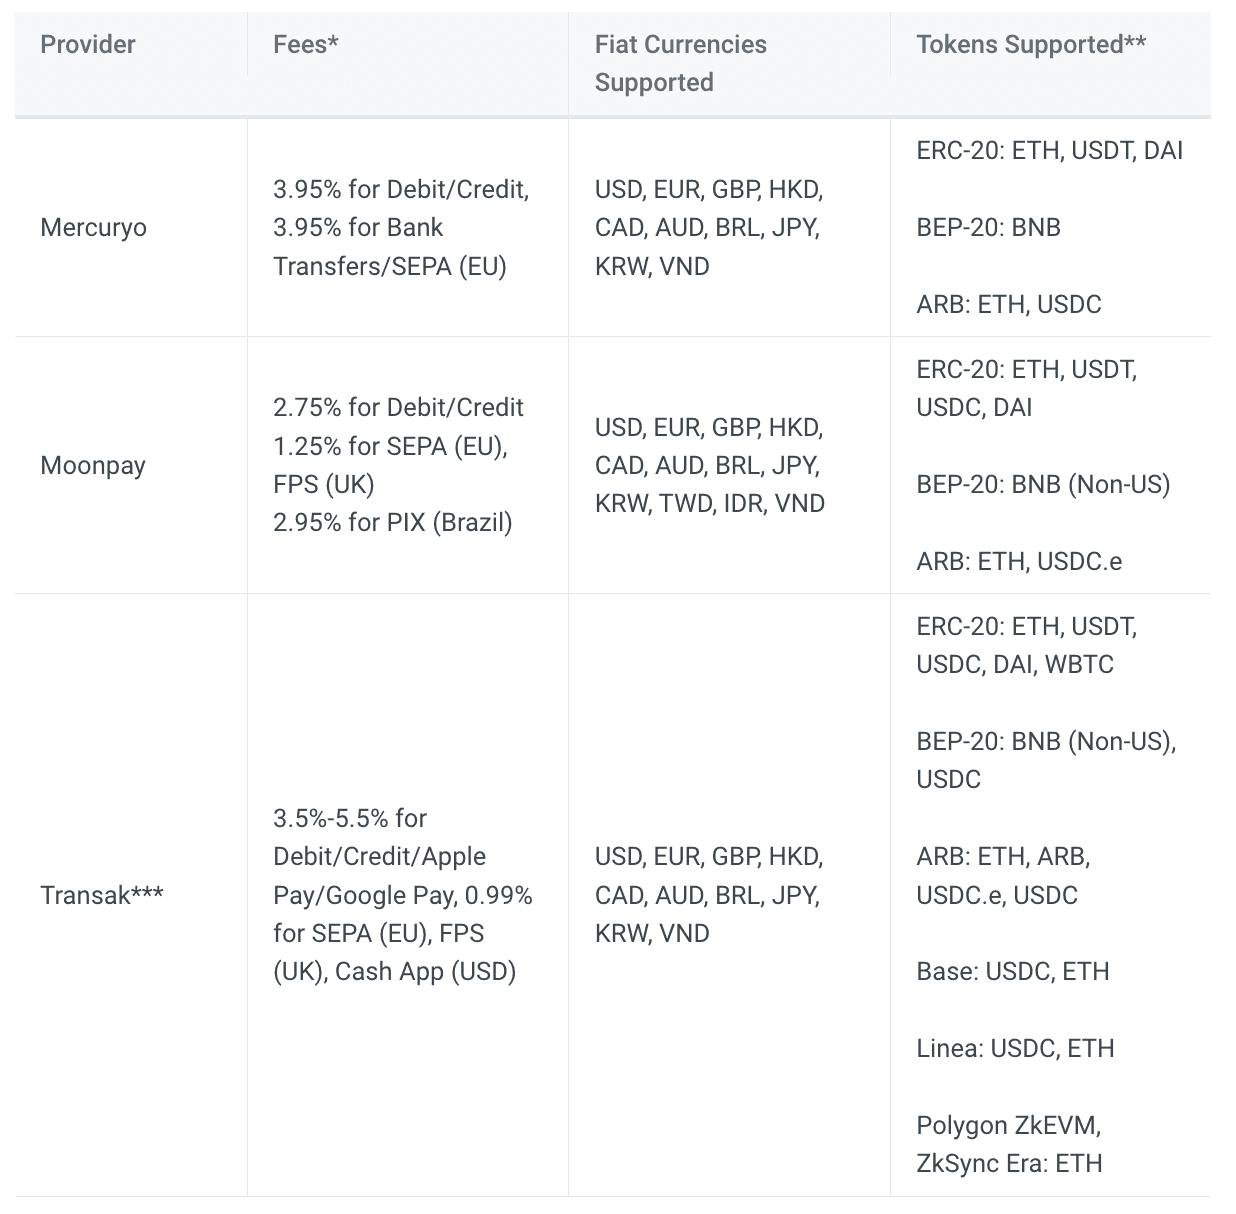Select the Transak*** provider name
This screenshot has width=1236, height=1214.
pyautogui.click(x=101, y=895)
